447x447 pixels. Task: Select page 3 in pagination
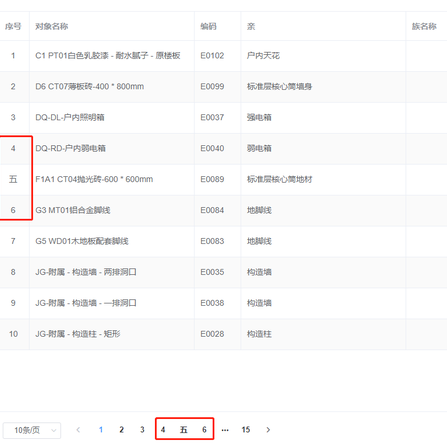142,430
